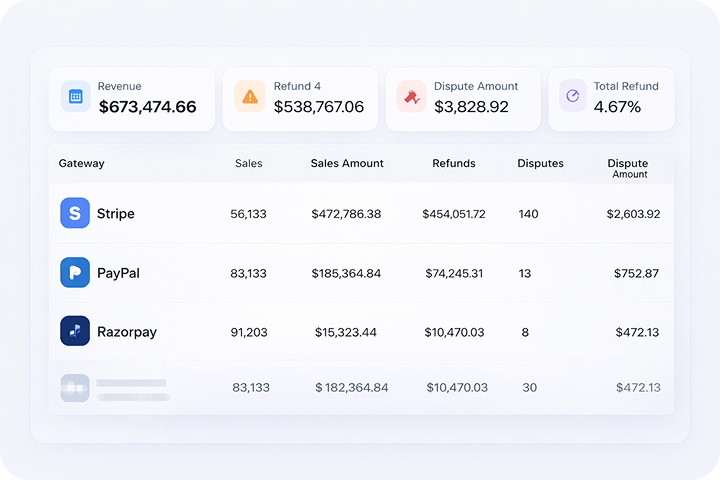This screenshot has width=720, height=480.
Task: Click the Total Refund circular gauge icon
Action: [x=573, y=97]
